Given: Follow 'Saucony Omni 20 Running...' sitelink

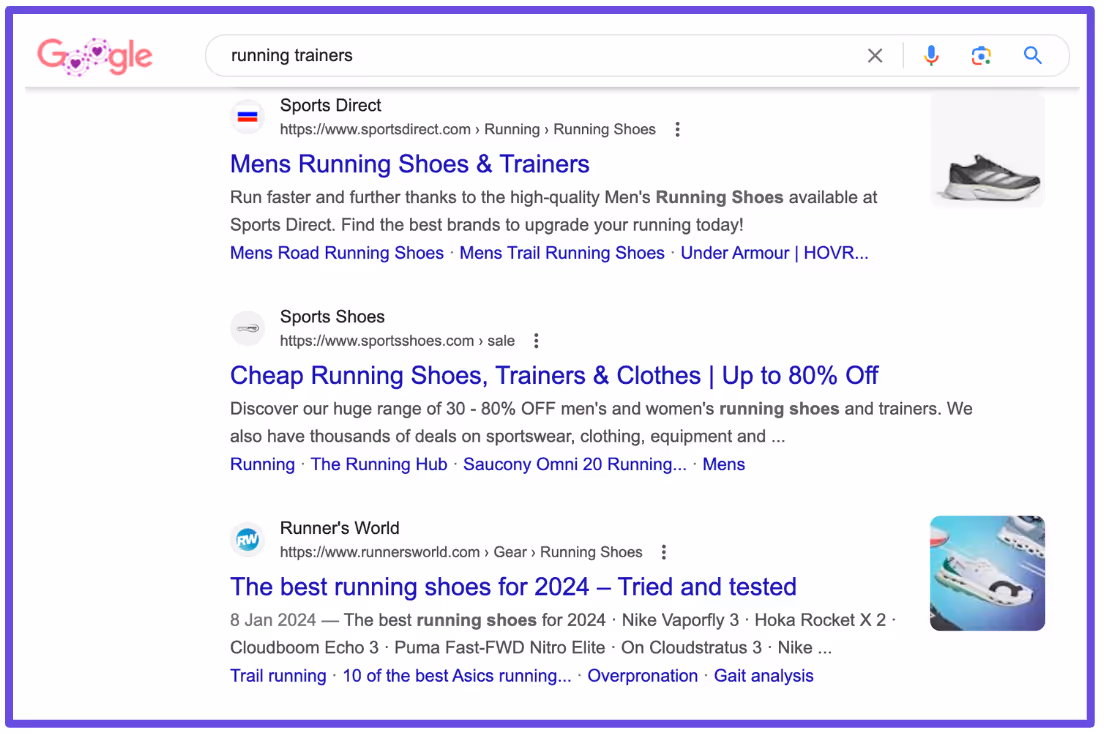Looking at the screenshot, I should tap(575, 464).
